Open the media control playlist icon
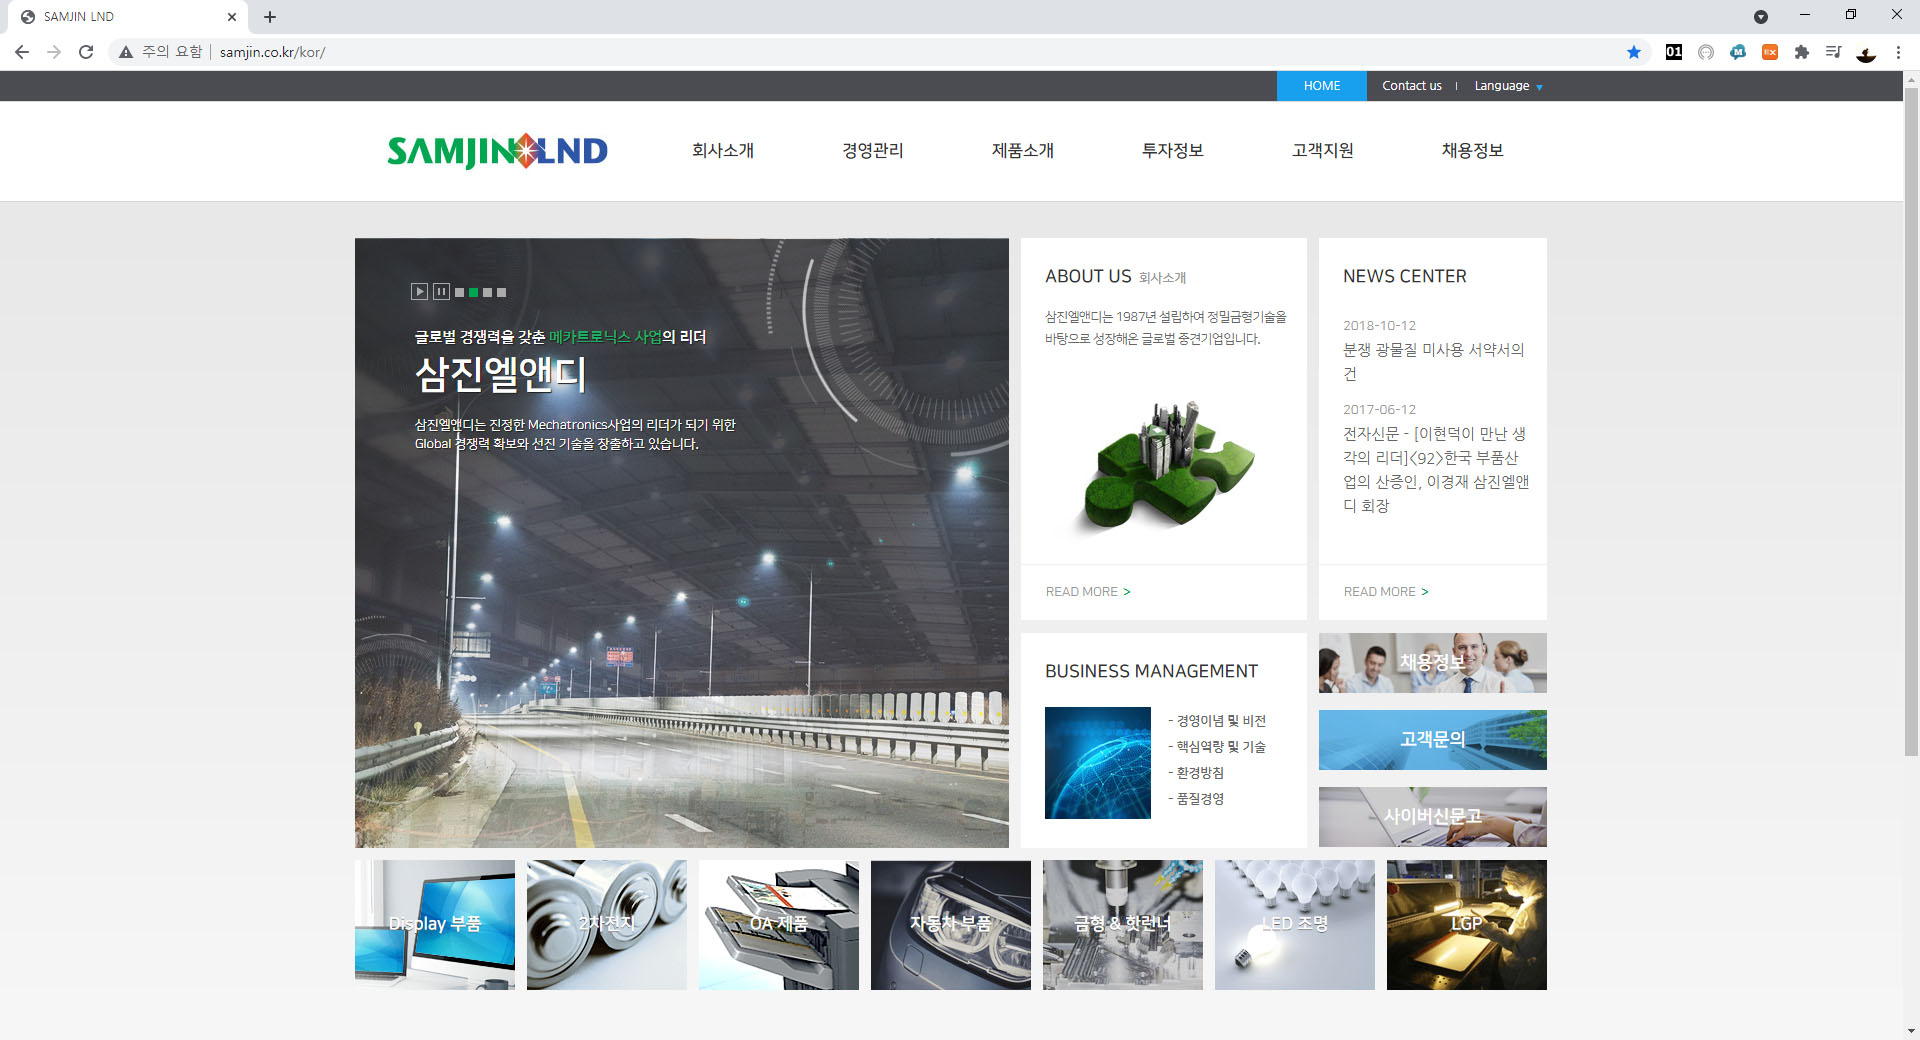1920x1040 pixels. point(1833,52)
